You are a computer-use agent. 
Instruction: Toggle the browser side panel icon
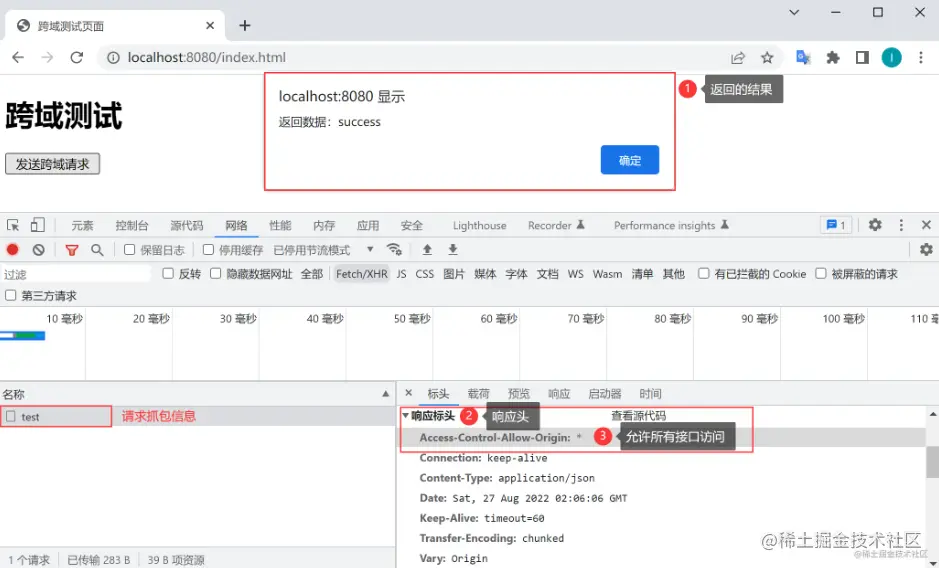click(x=862, y=58)
